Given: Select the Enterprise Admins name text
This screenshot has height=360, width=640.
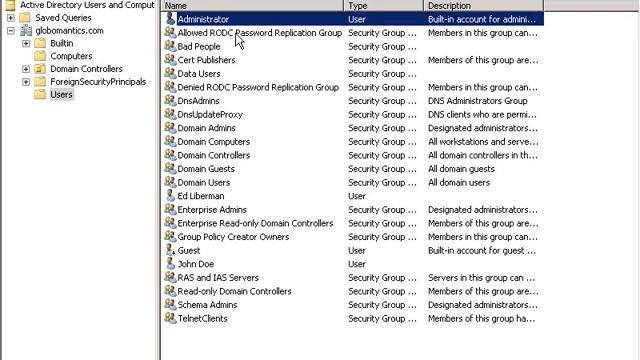Looking at the screenshot, I should click(212, 210).
